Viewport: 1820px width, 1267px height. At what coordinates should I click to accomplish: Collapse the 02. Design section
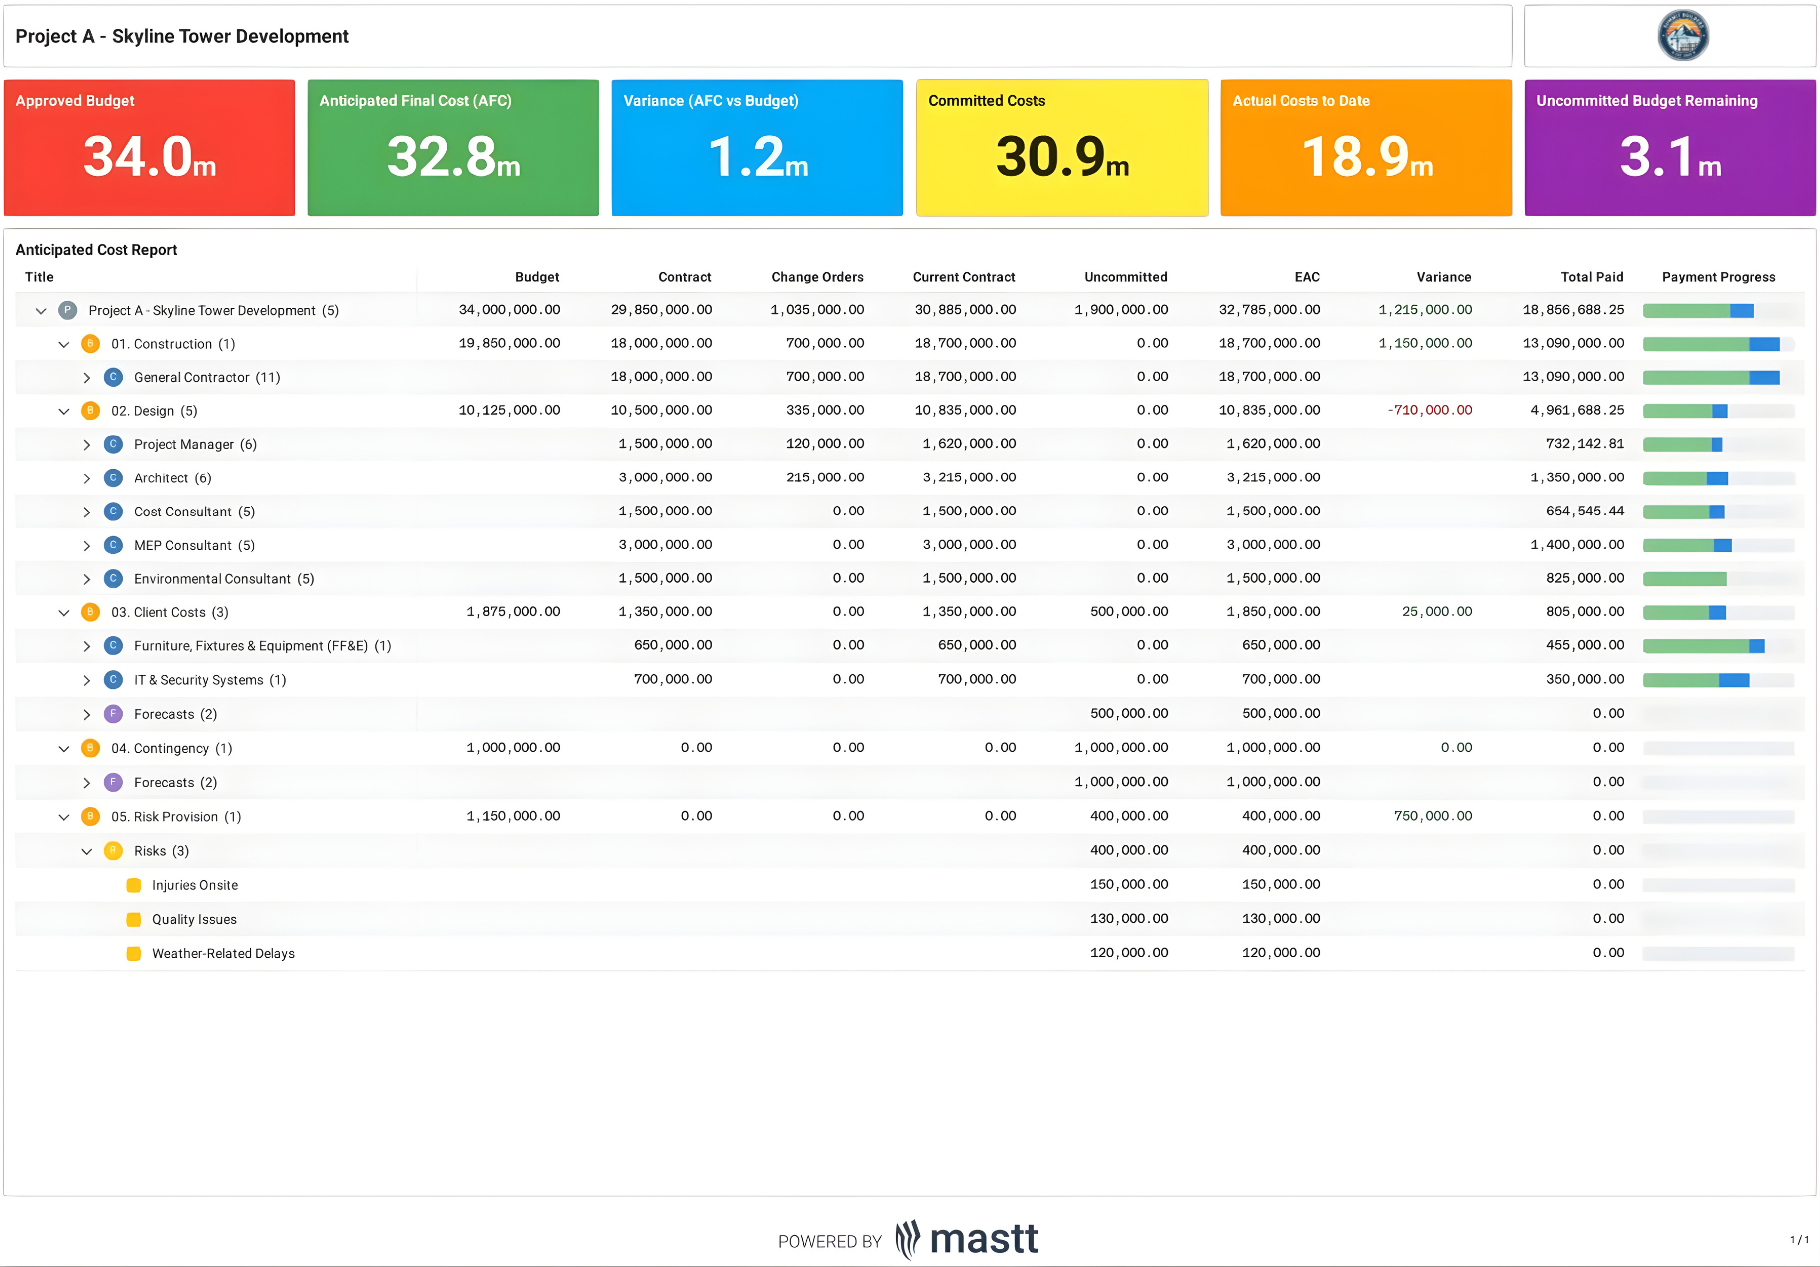tap(64, 410)
